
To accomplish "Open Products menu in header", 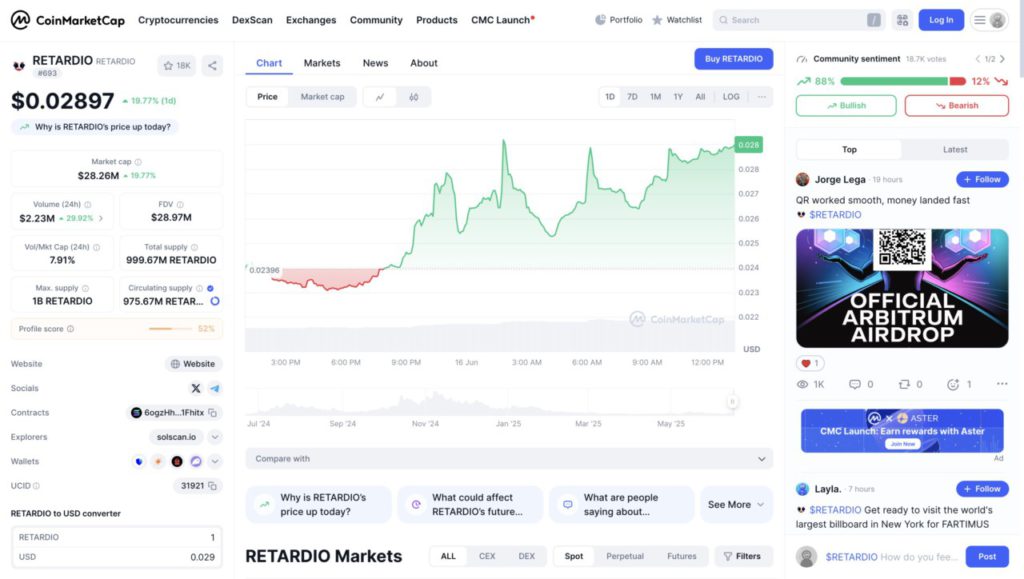I will pos(437,20).
